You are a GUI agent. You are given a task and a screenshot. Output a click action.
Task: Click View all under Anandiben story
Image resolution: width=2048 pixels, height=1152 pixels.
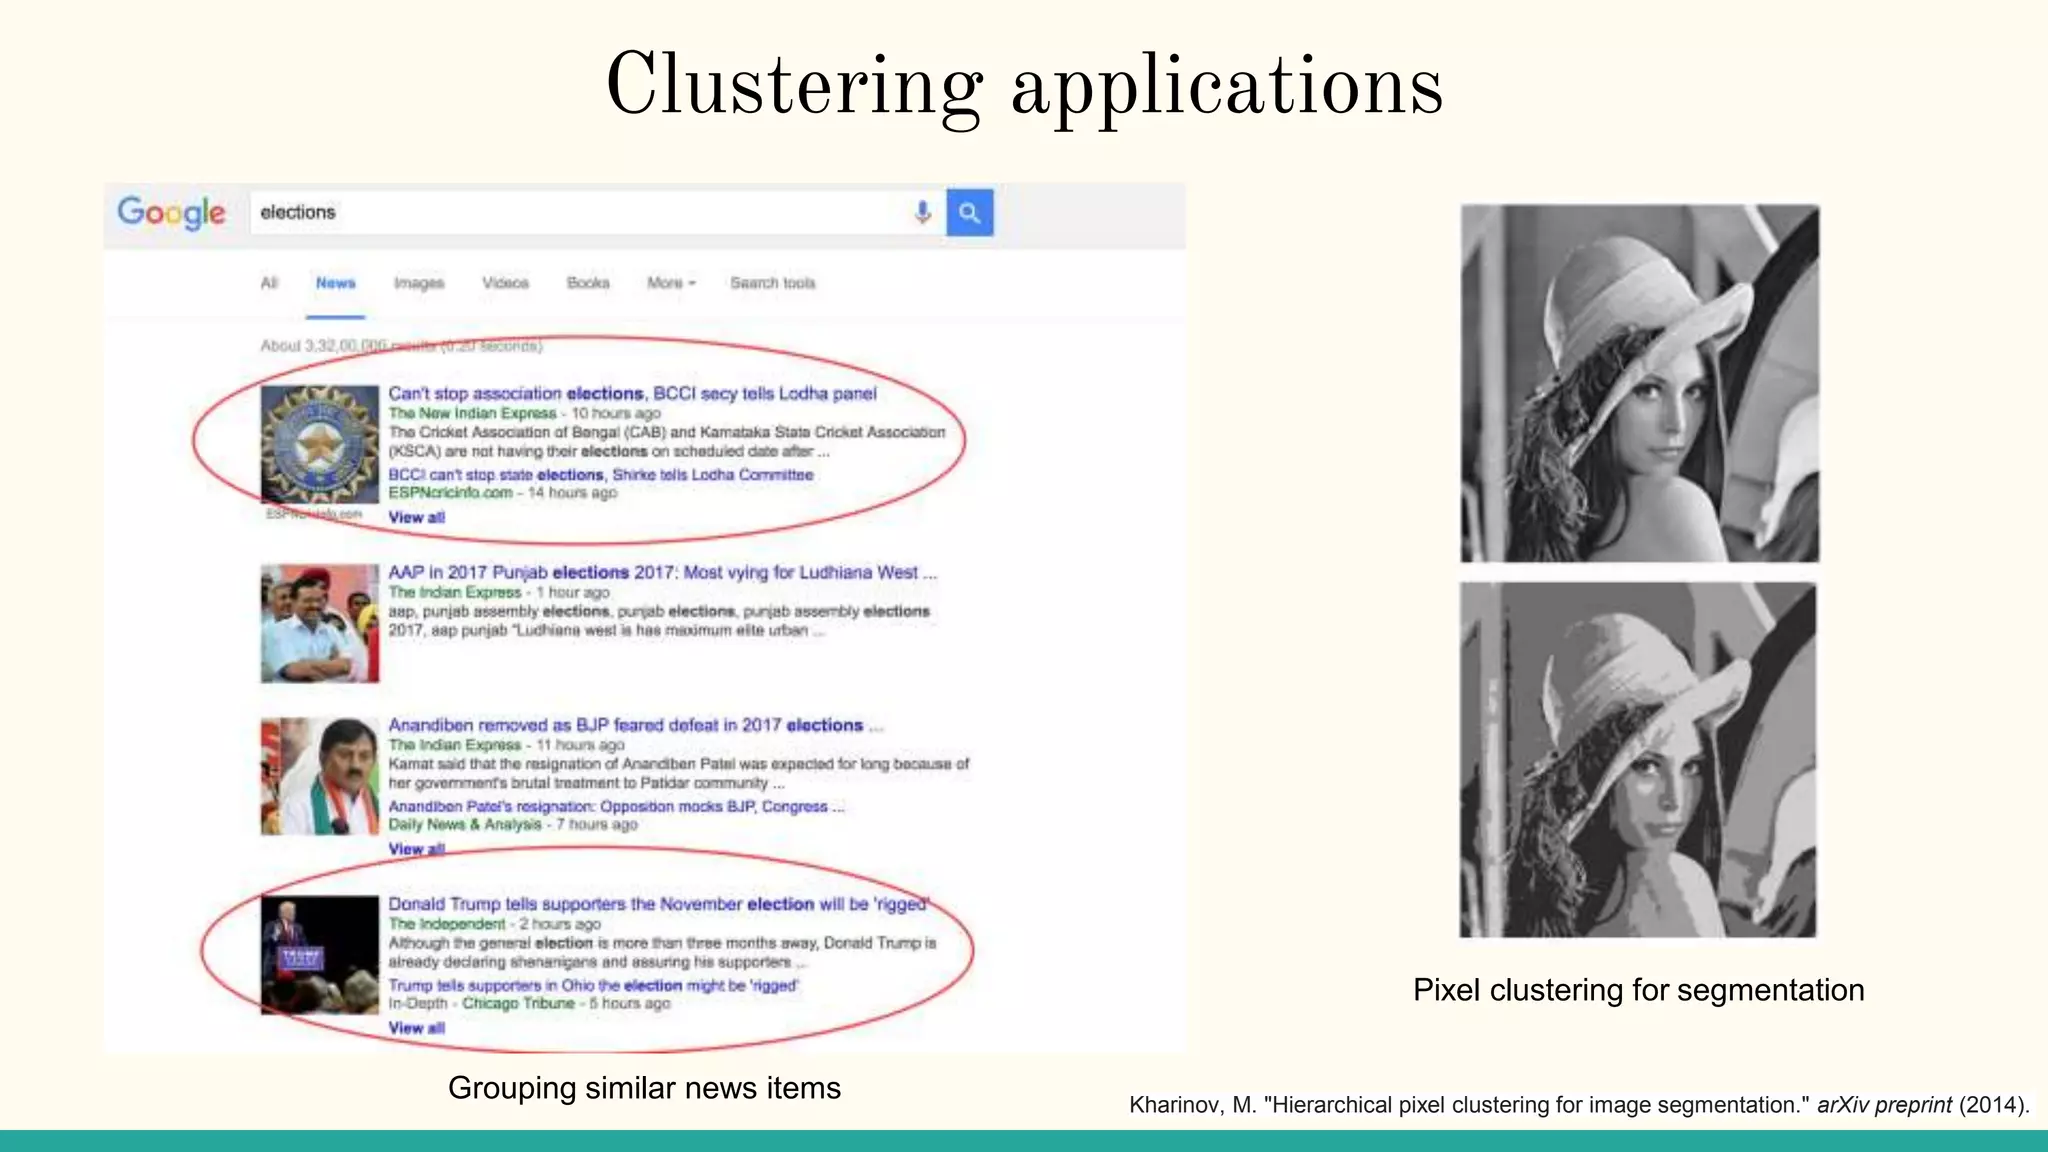(x=416, y=849)
